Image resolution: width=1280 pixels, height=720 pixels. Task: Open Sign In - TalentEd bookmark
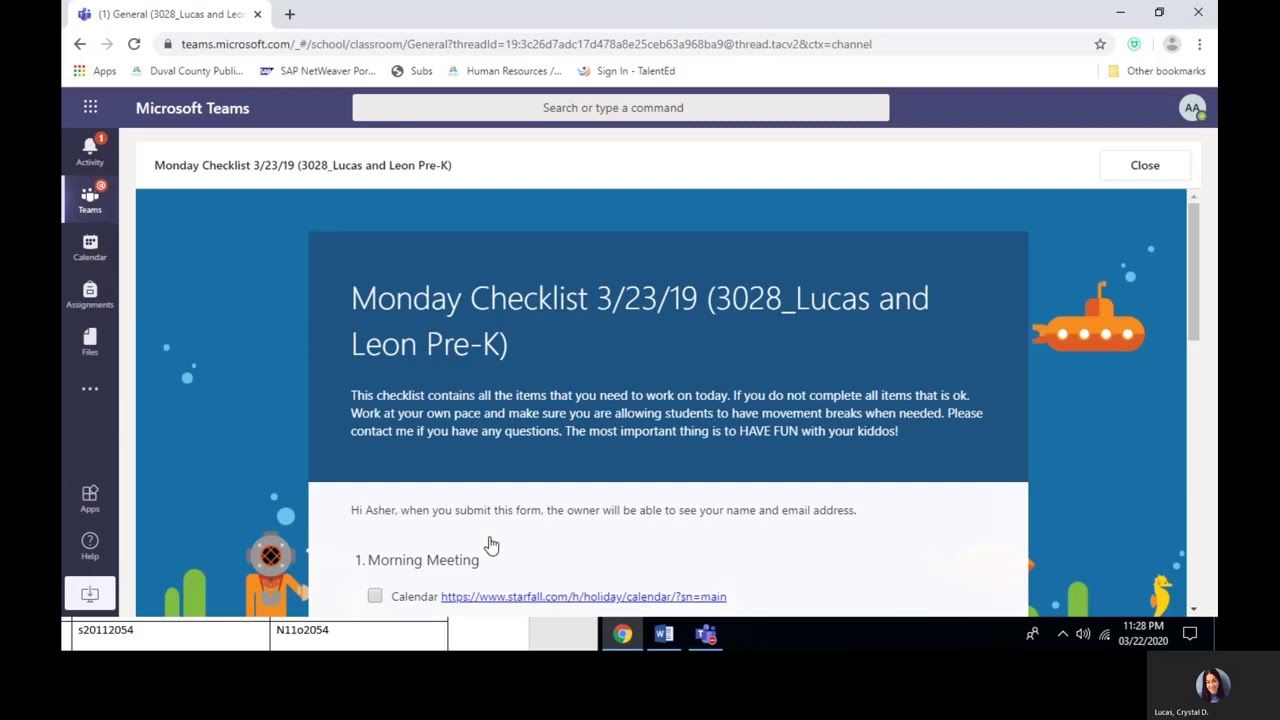[x=625, y=71]
